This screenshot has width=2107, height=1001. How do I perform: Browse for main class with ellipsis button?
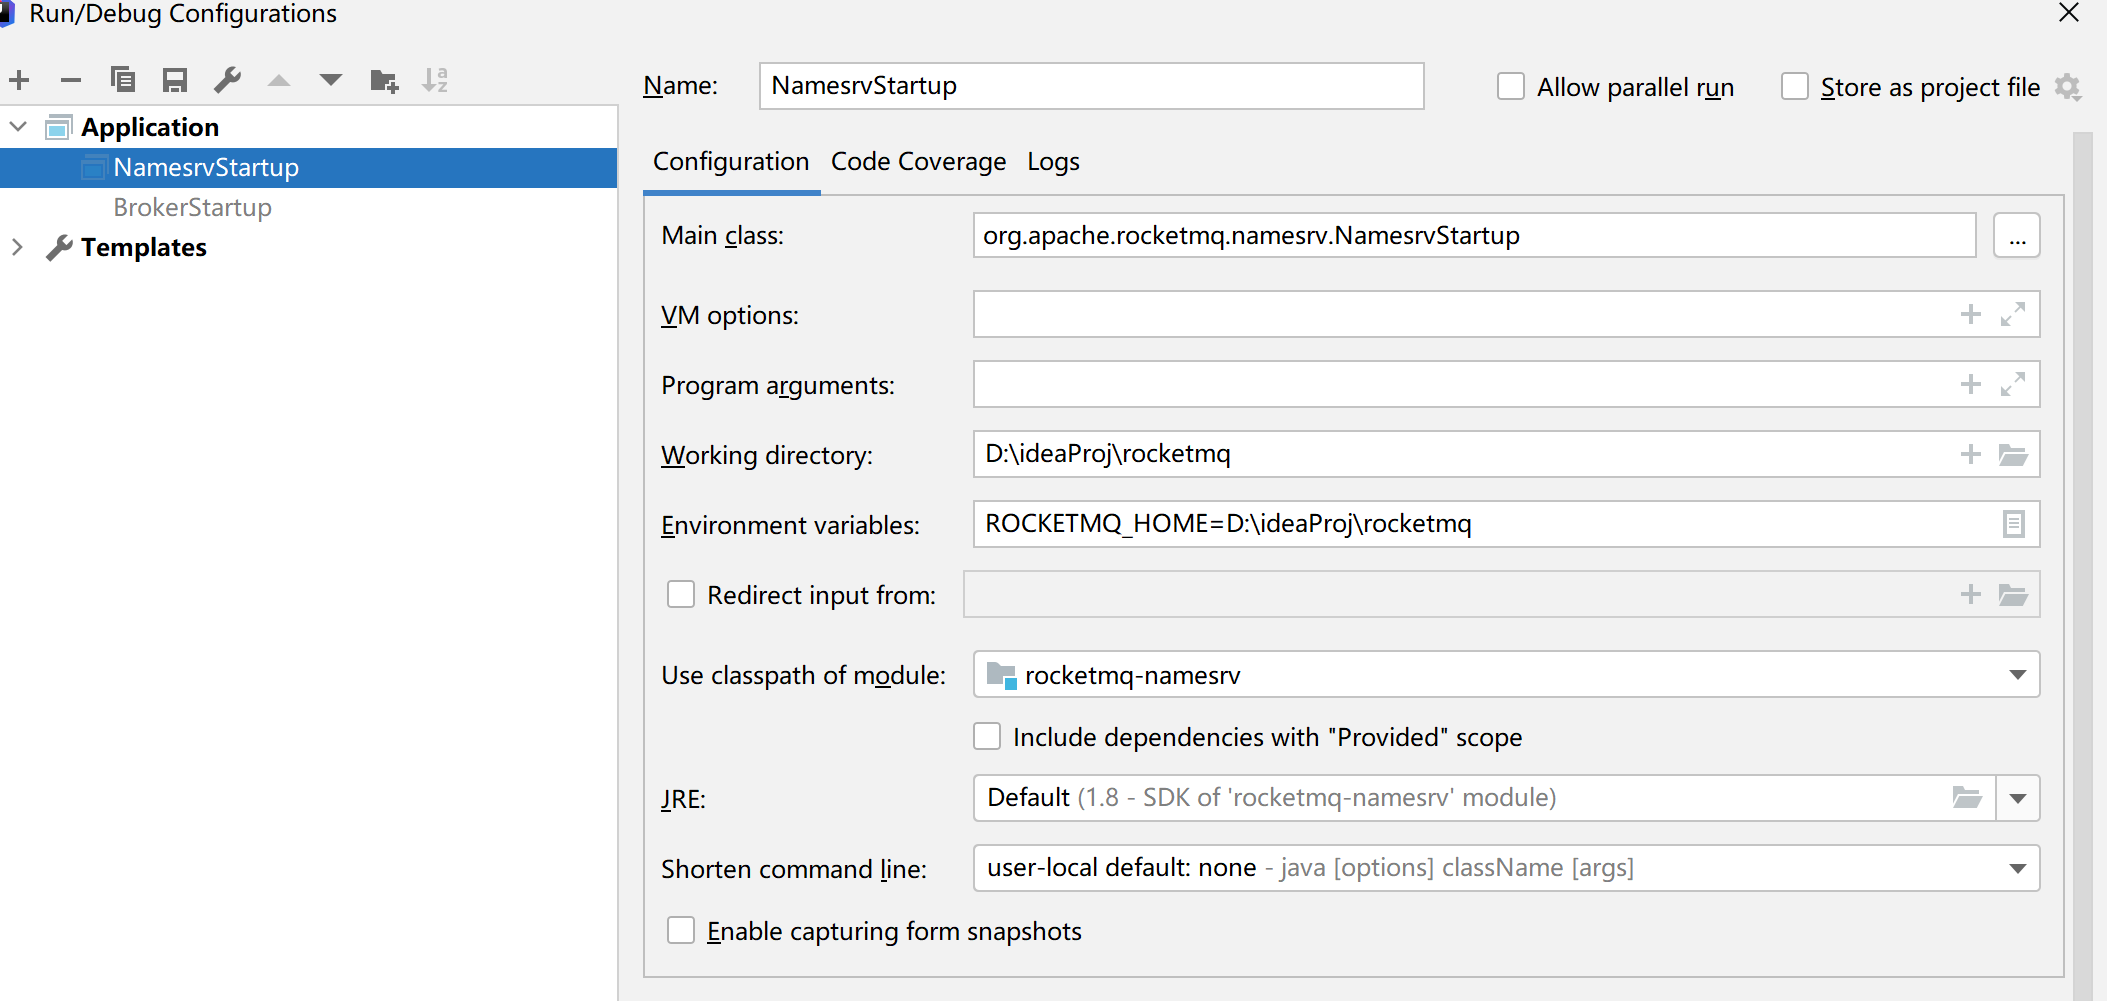click(x=2017, y=235)
